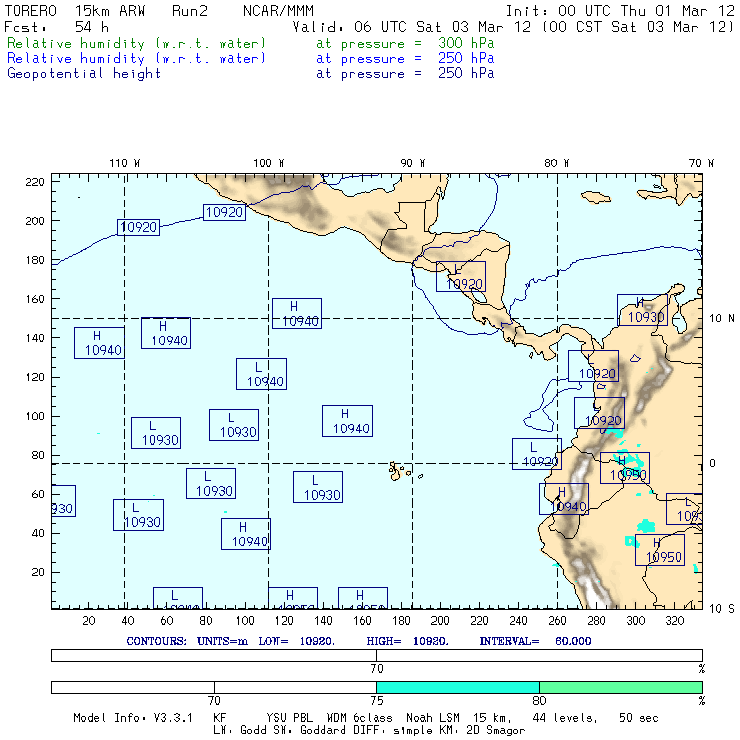This screenshot has width=740, height=740.
Task: Click the '10 S' latitude label
Action: click(722, 609)
